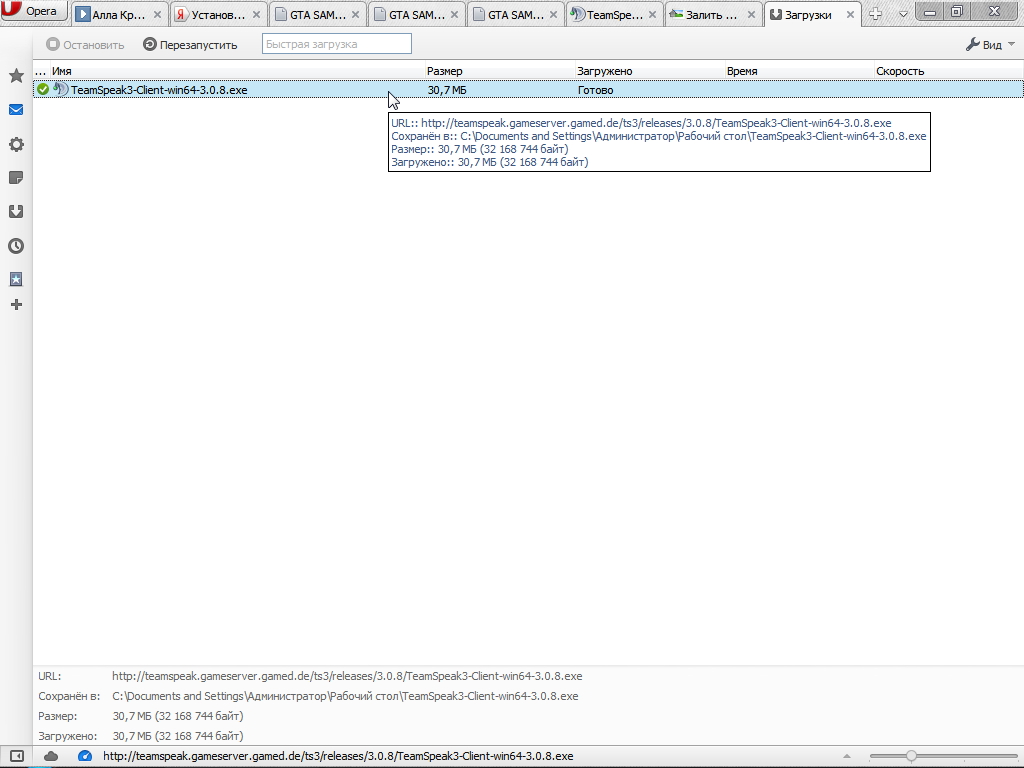Click the Opera Turbo speedometer icon
Image resolution: width=1024 pixels, height=768 pixels.
click(x=85, y=756)
